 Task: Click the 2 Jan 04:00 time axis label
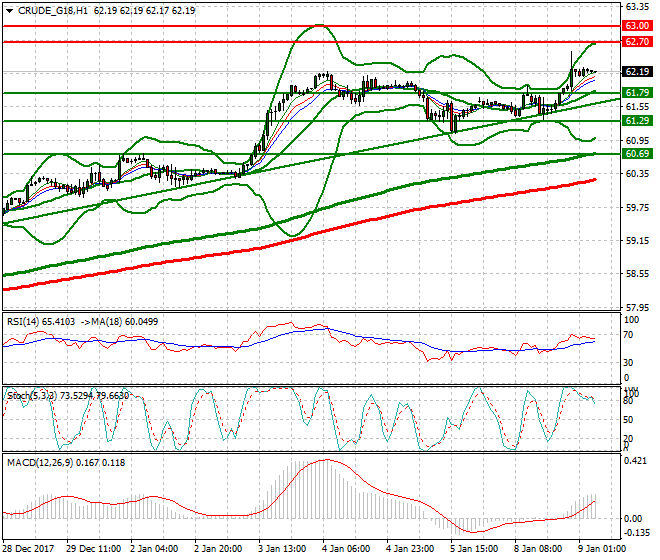click(154, 549)
